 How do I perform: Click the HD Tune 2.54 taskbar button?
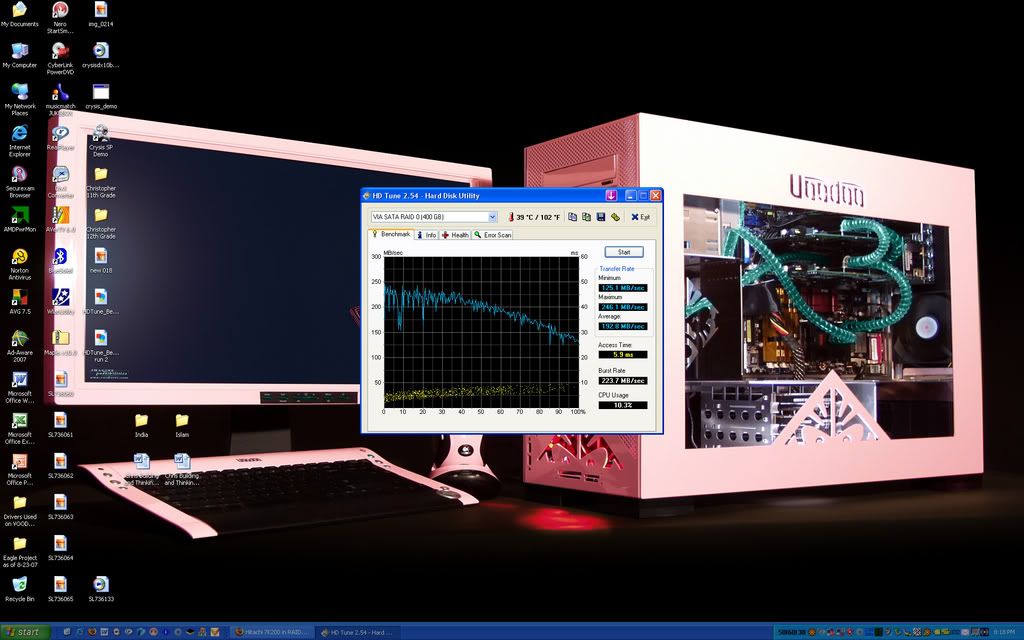[x=358, y=632]
